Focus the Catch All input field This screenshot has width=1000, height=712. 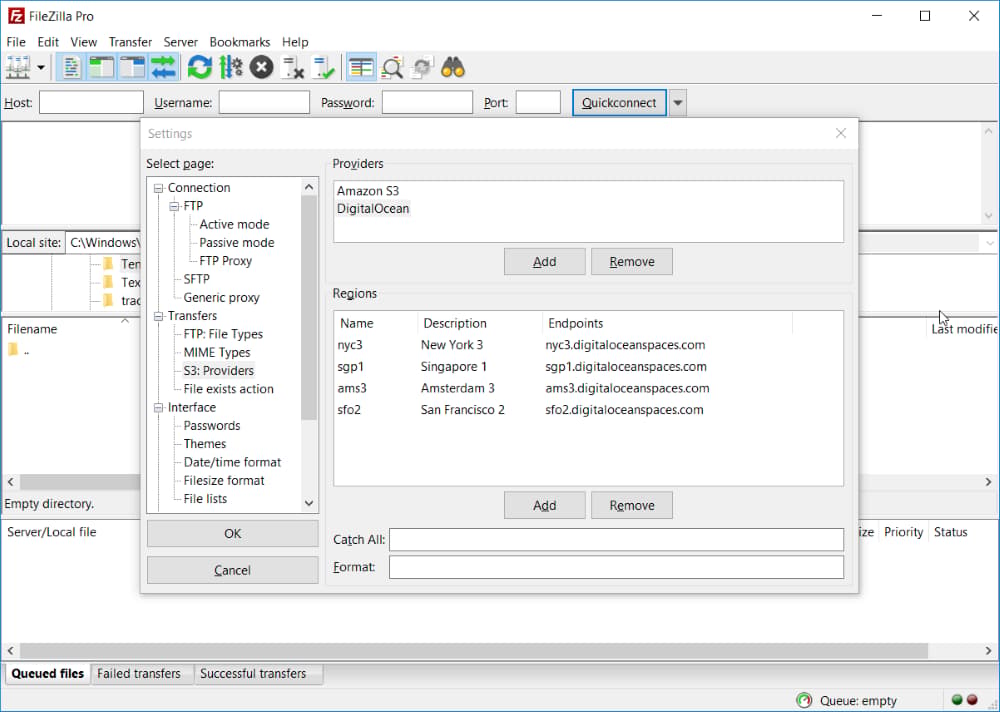[616, 540]
